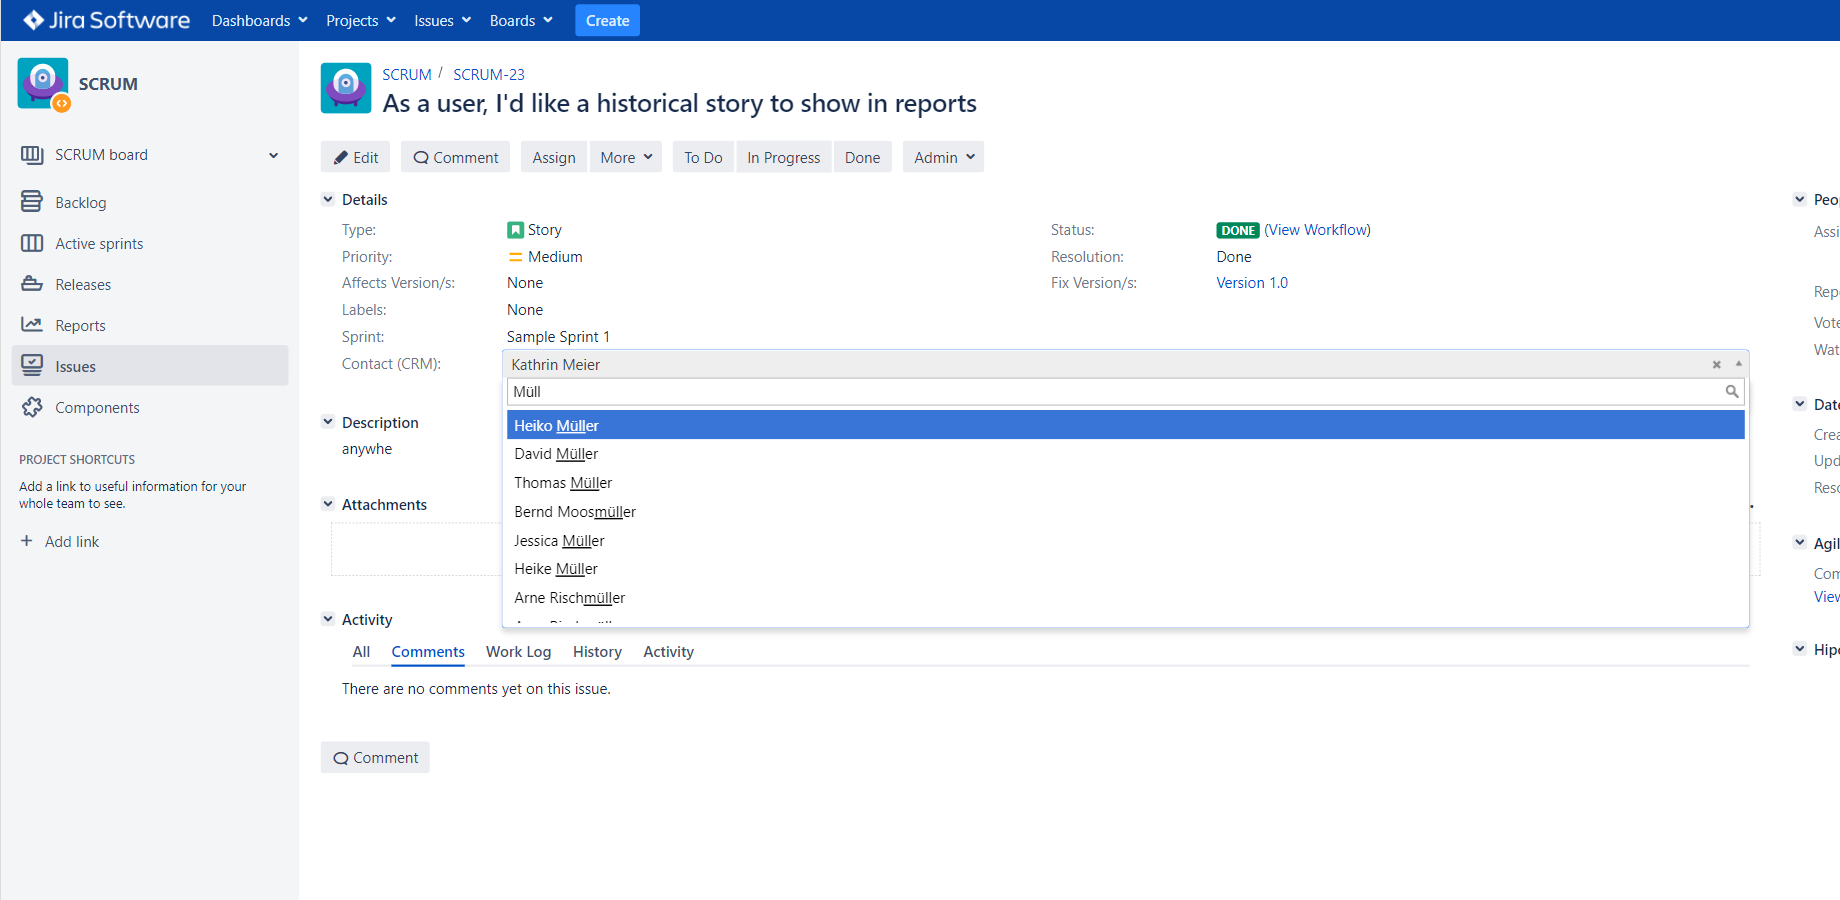Collapse the Description section
The height and width of the screenshot is (900, 1840).
point(328,422)
